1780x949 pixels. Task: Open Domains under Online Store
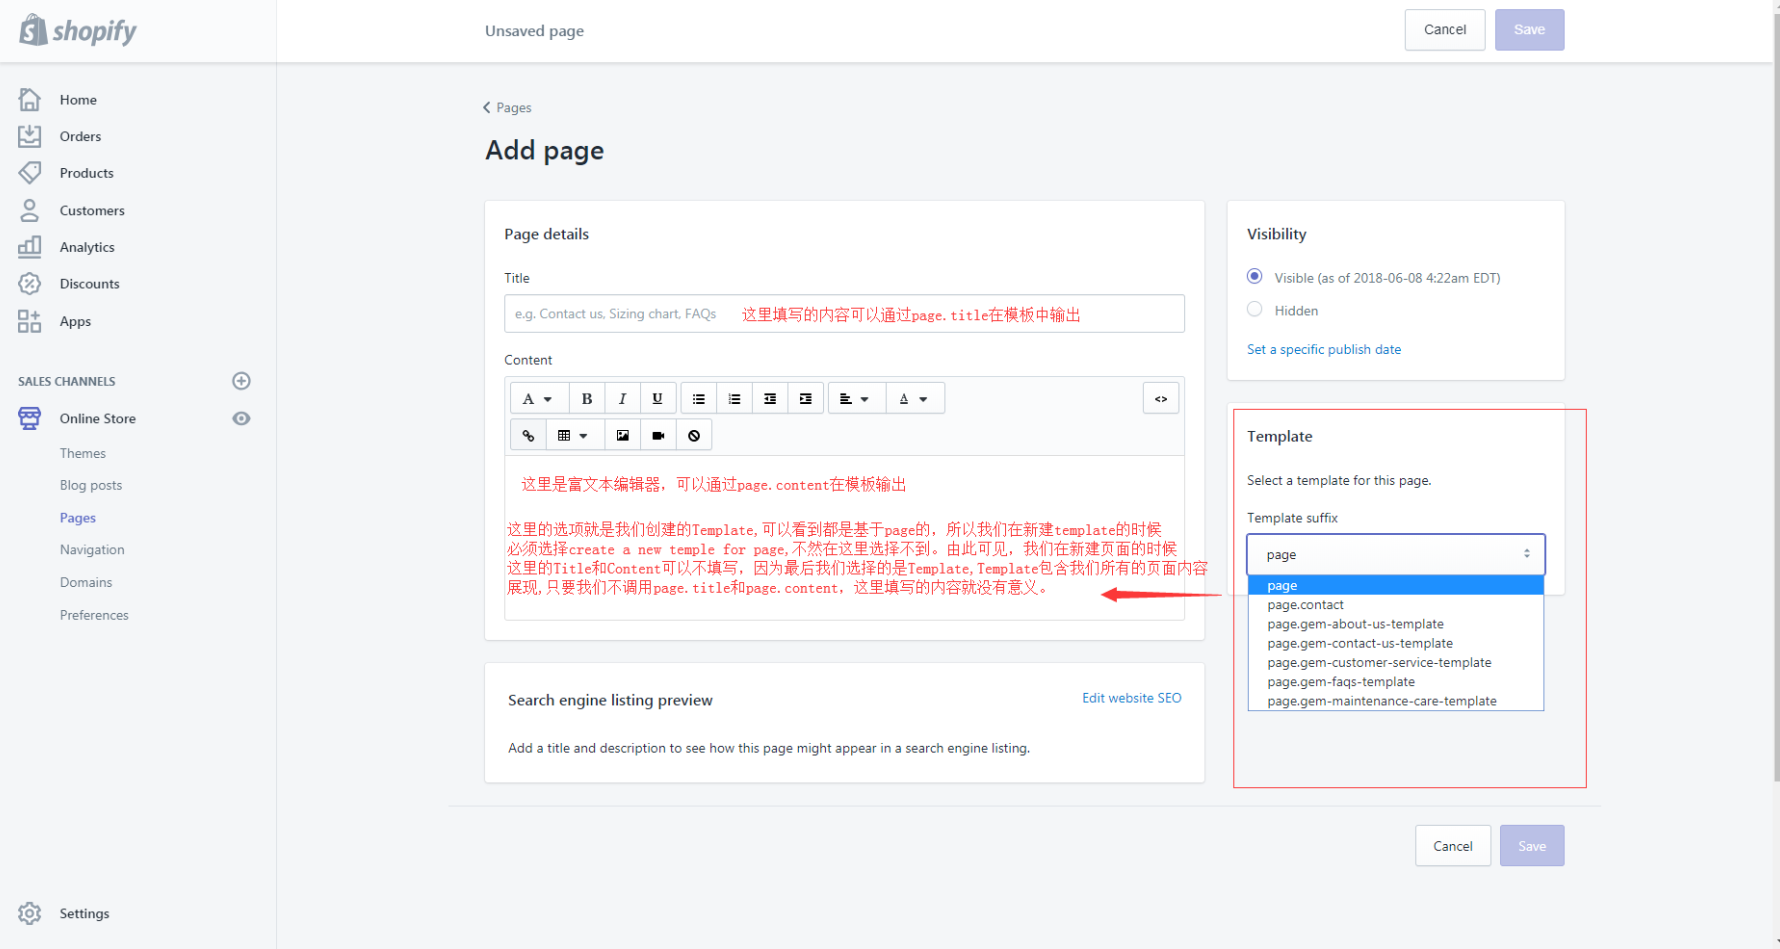85,582
